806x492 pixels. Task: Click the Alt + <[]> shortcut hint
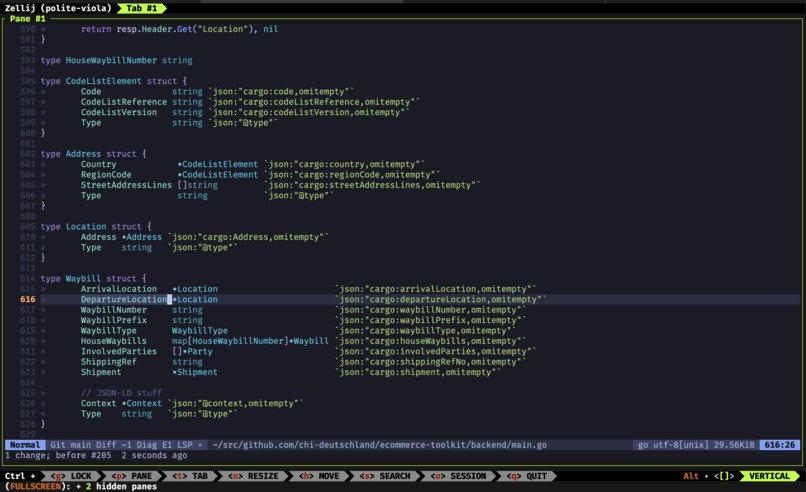(x=708, y=476)
